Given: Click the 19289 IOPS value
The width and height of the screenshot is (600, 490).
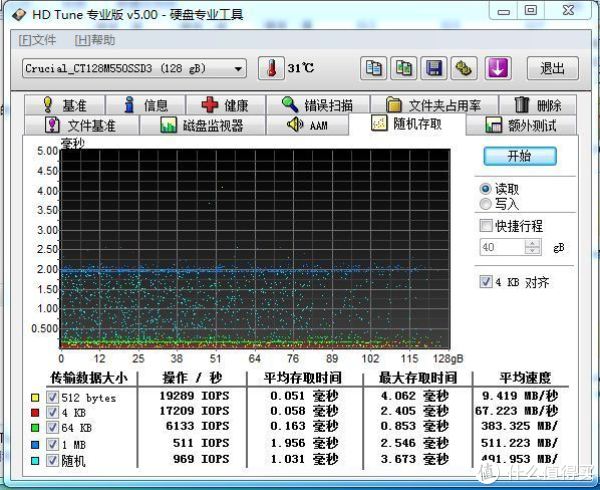Looking at the screenshot, I should (194, 396).
